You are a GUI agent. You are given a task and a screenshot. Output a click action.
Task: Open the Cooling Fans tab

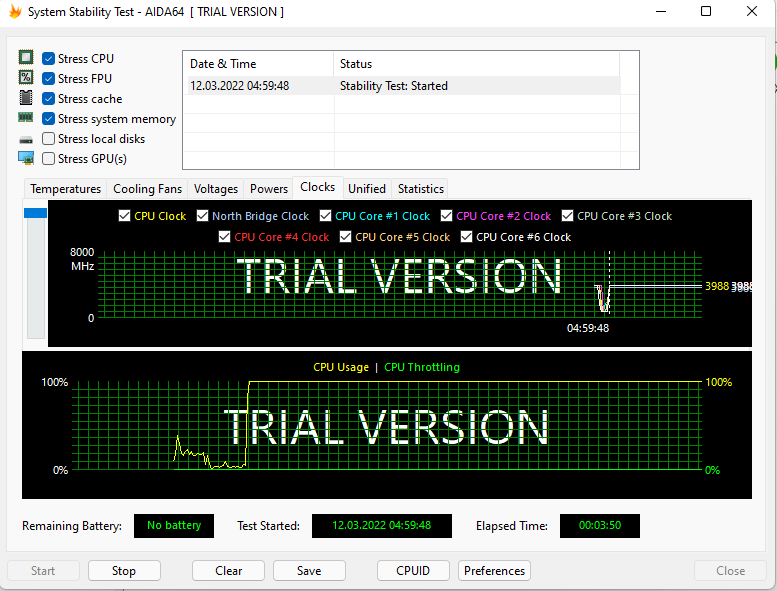(x=147, y=189)
